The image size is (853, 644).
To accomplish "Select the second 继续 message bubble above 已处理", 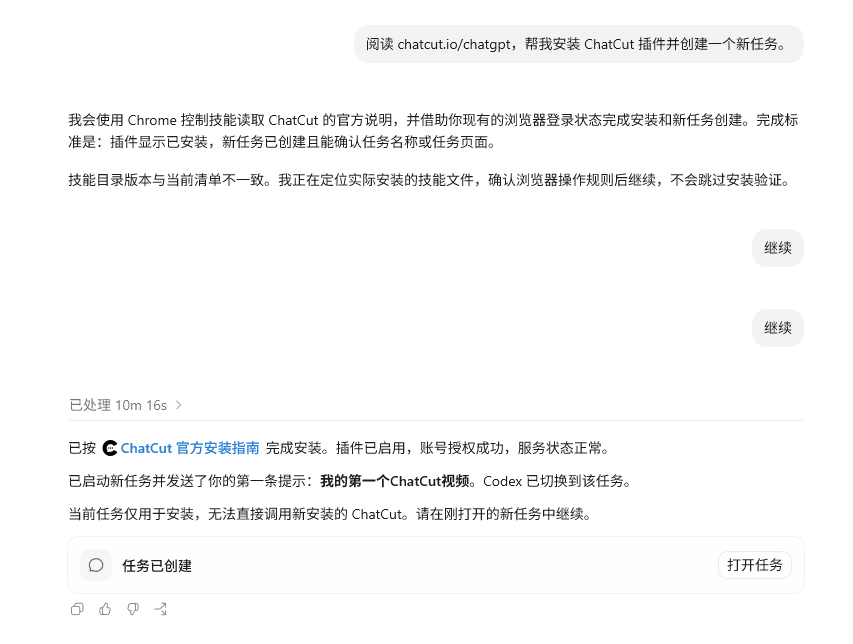I will point(777,328).
